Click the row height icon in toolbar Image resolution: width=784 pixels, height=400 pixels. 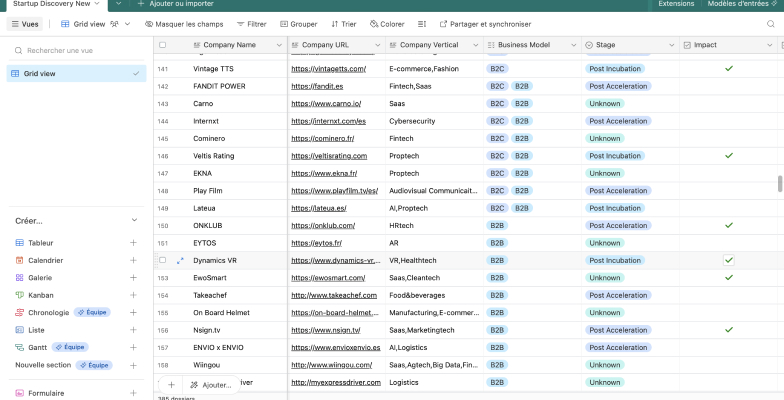coord(422,24)
